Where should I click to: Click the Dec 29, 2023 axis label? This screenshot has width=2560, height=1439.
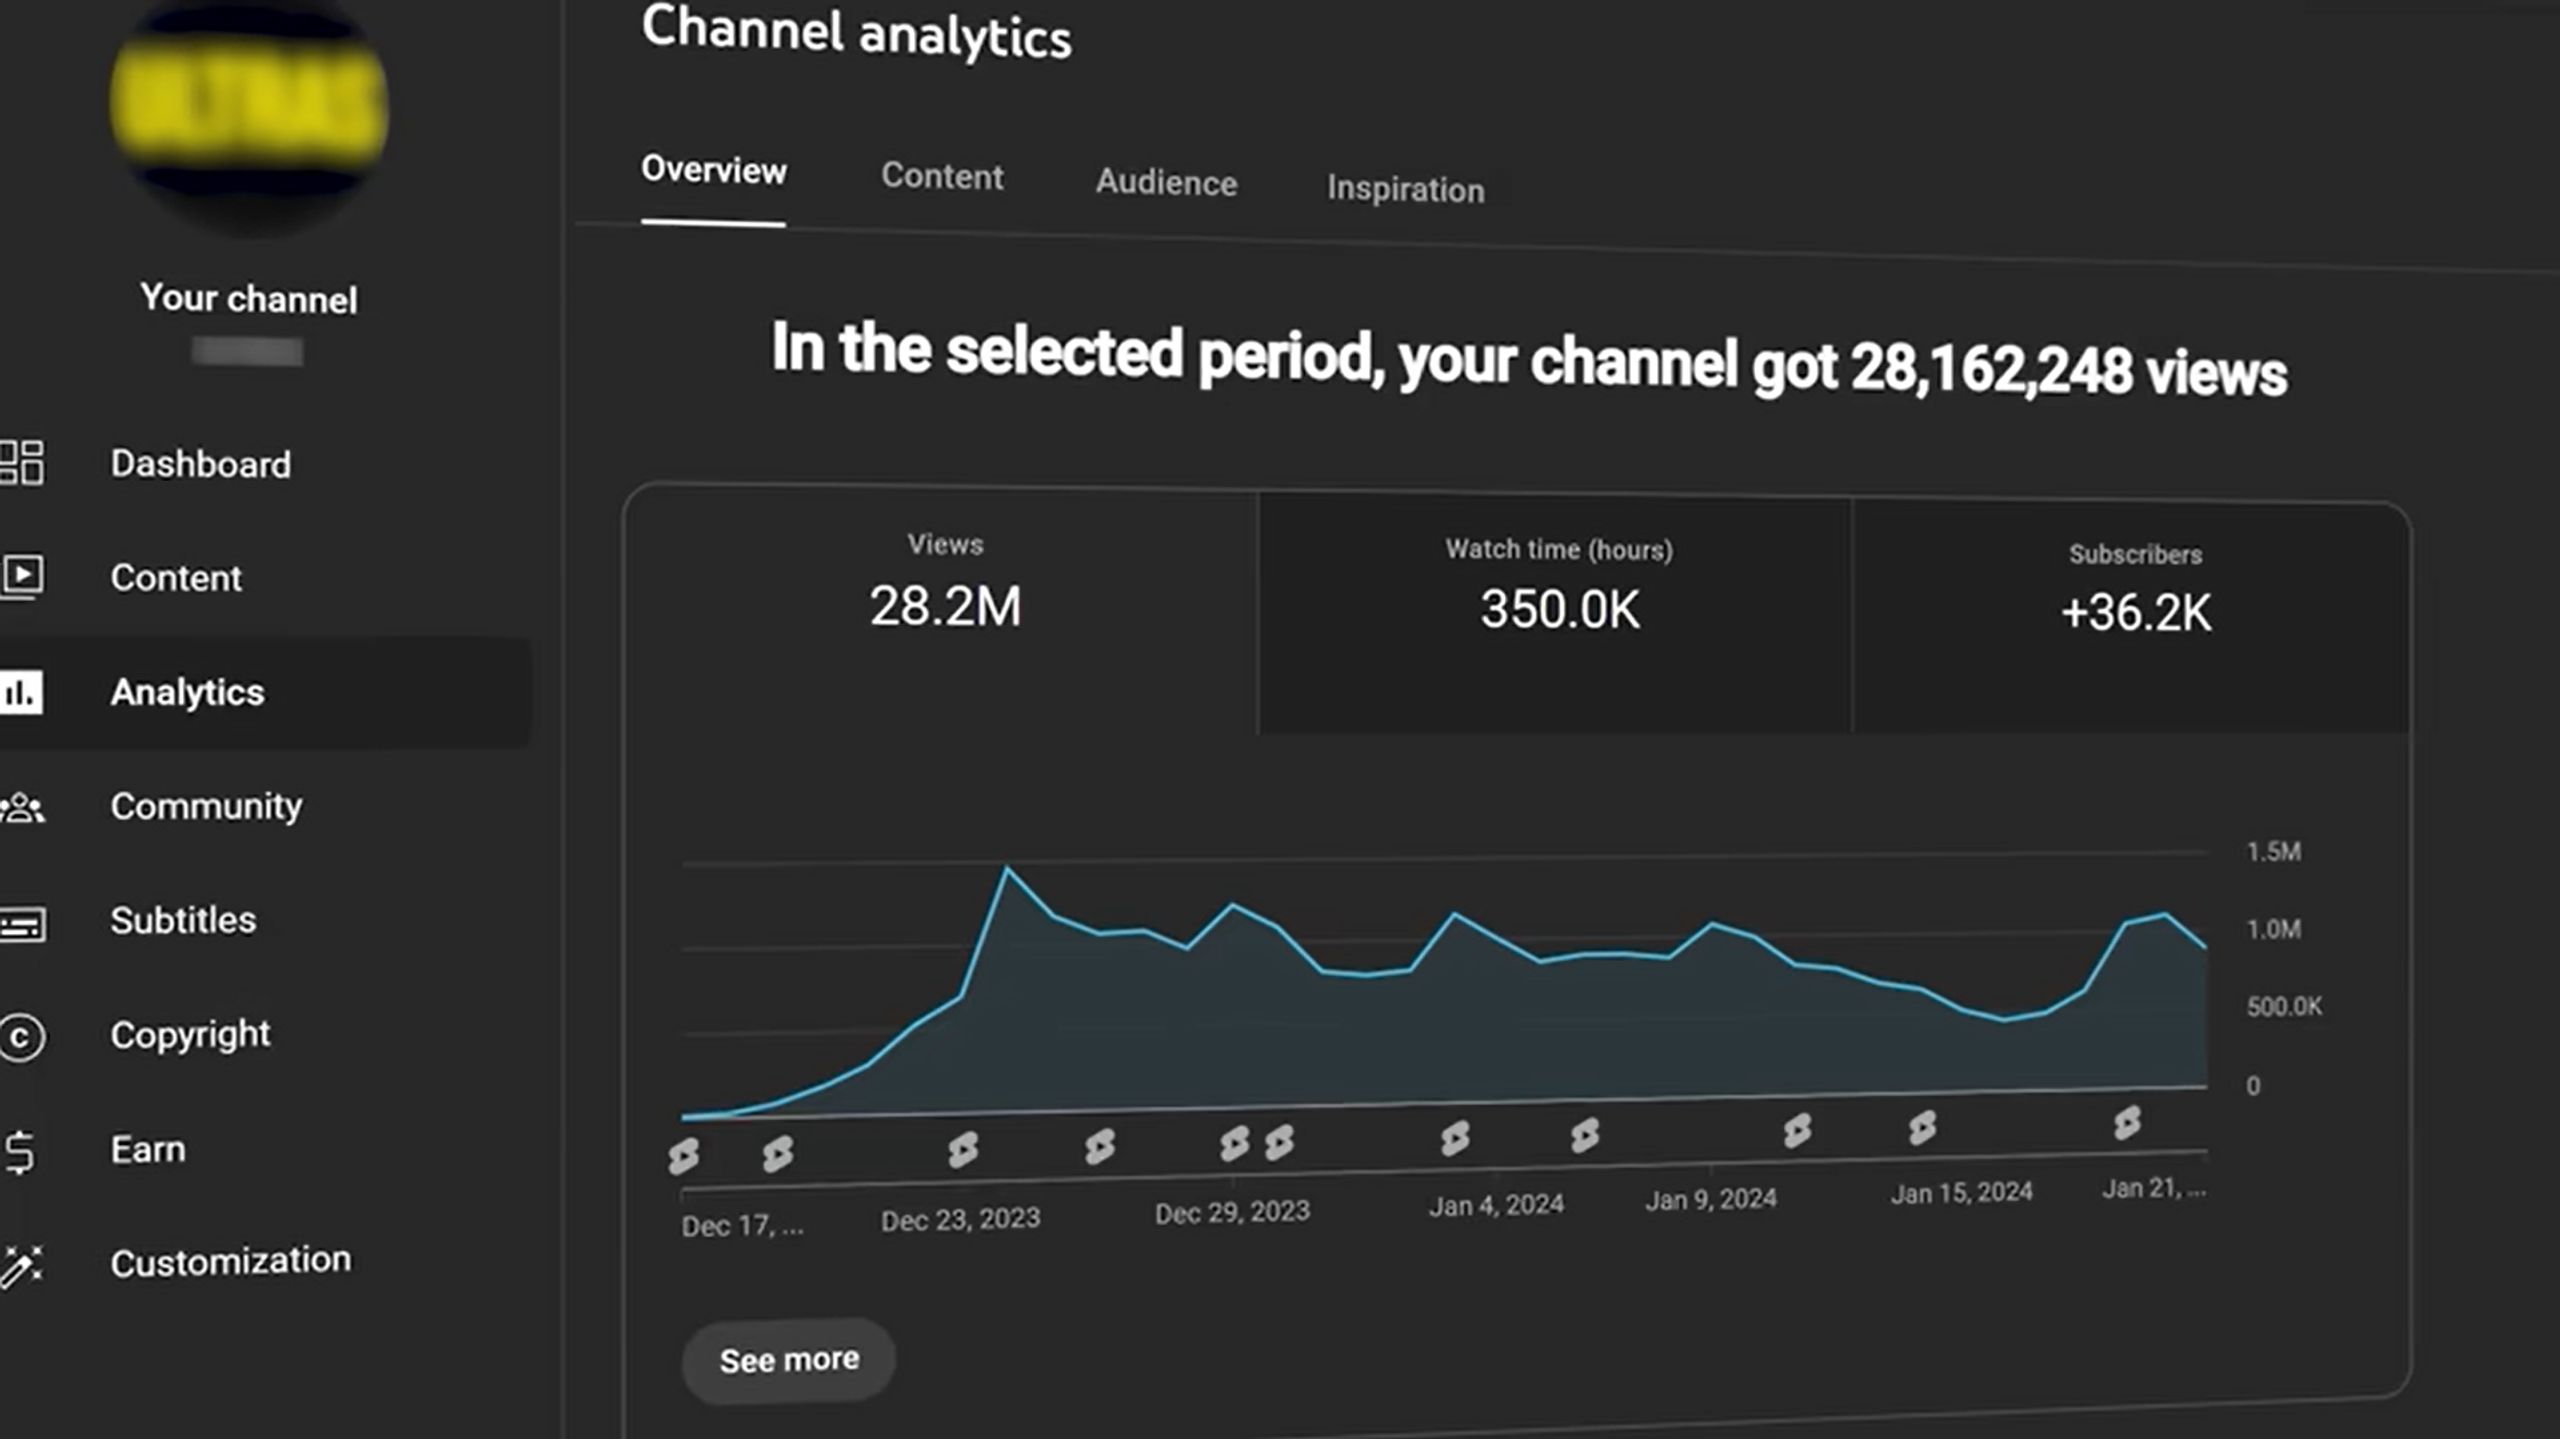1232,1213
